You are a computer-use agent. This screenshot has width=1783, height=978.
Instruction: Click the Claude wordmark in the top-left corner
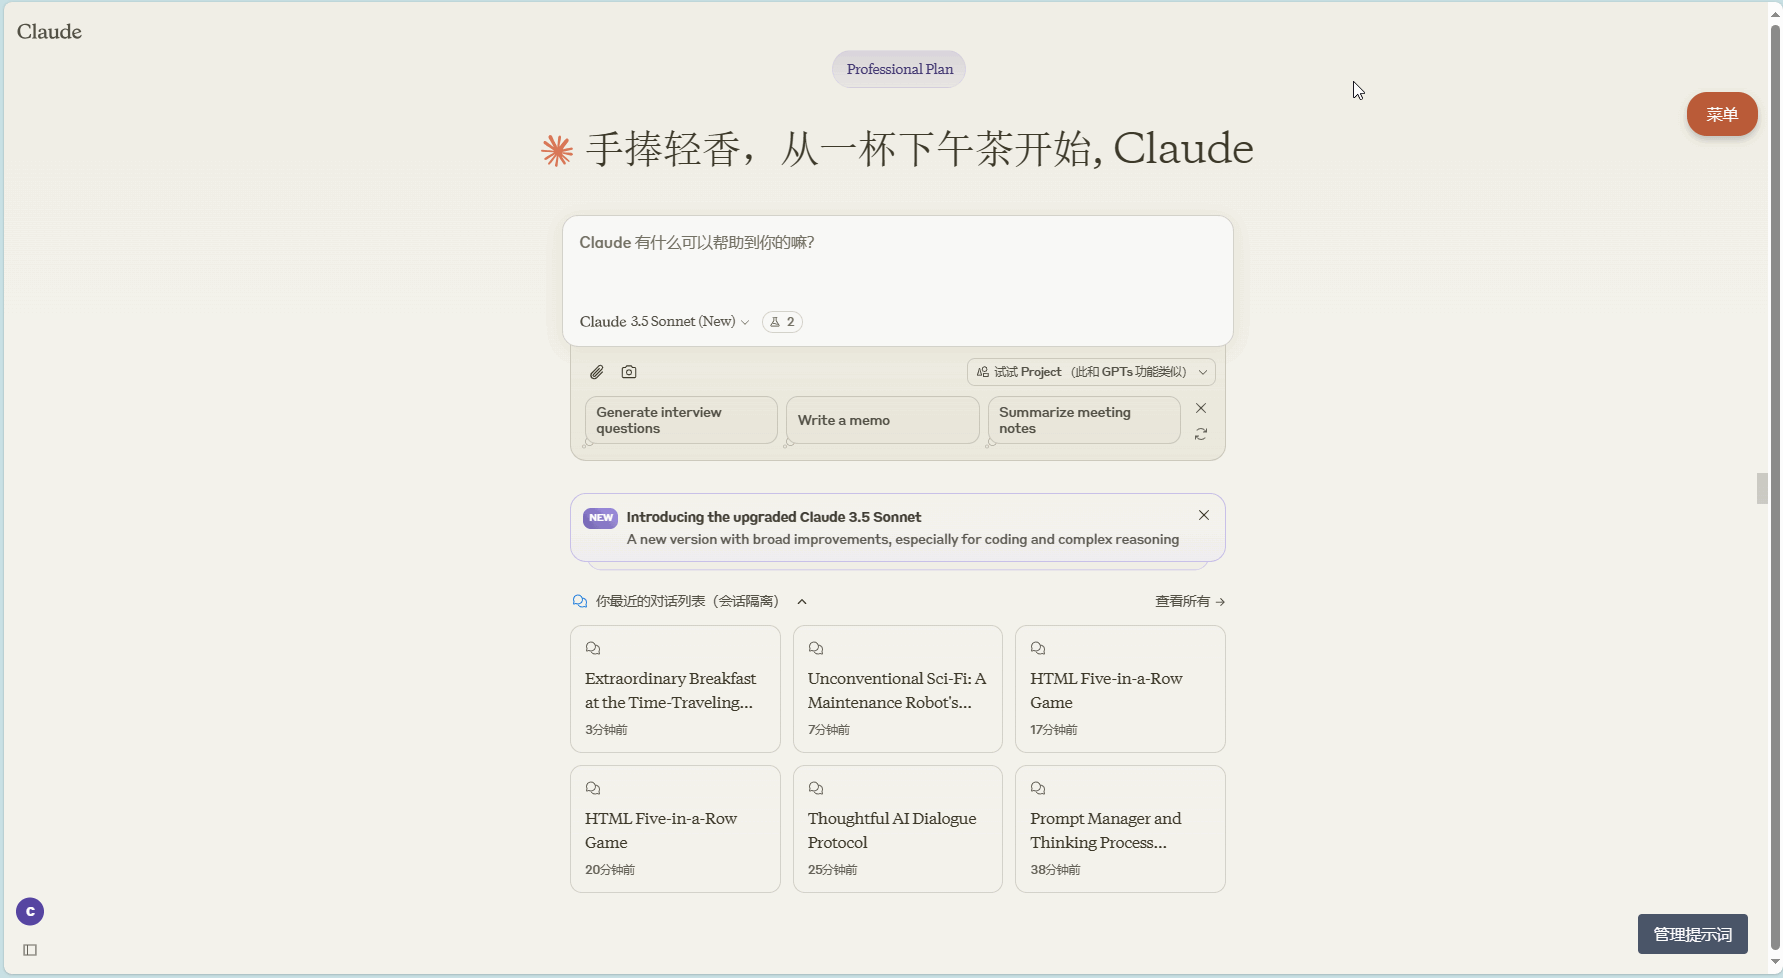coord(48,31)
